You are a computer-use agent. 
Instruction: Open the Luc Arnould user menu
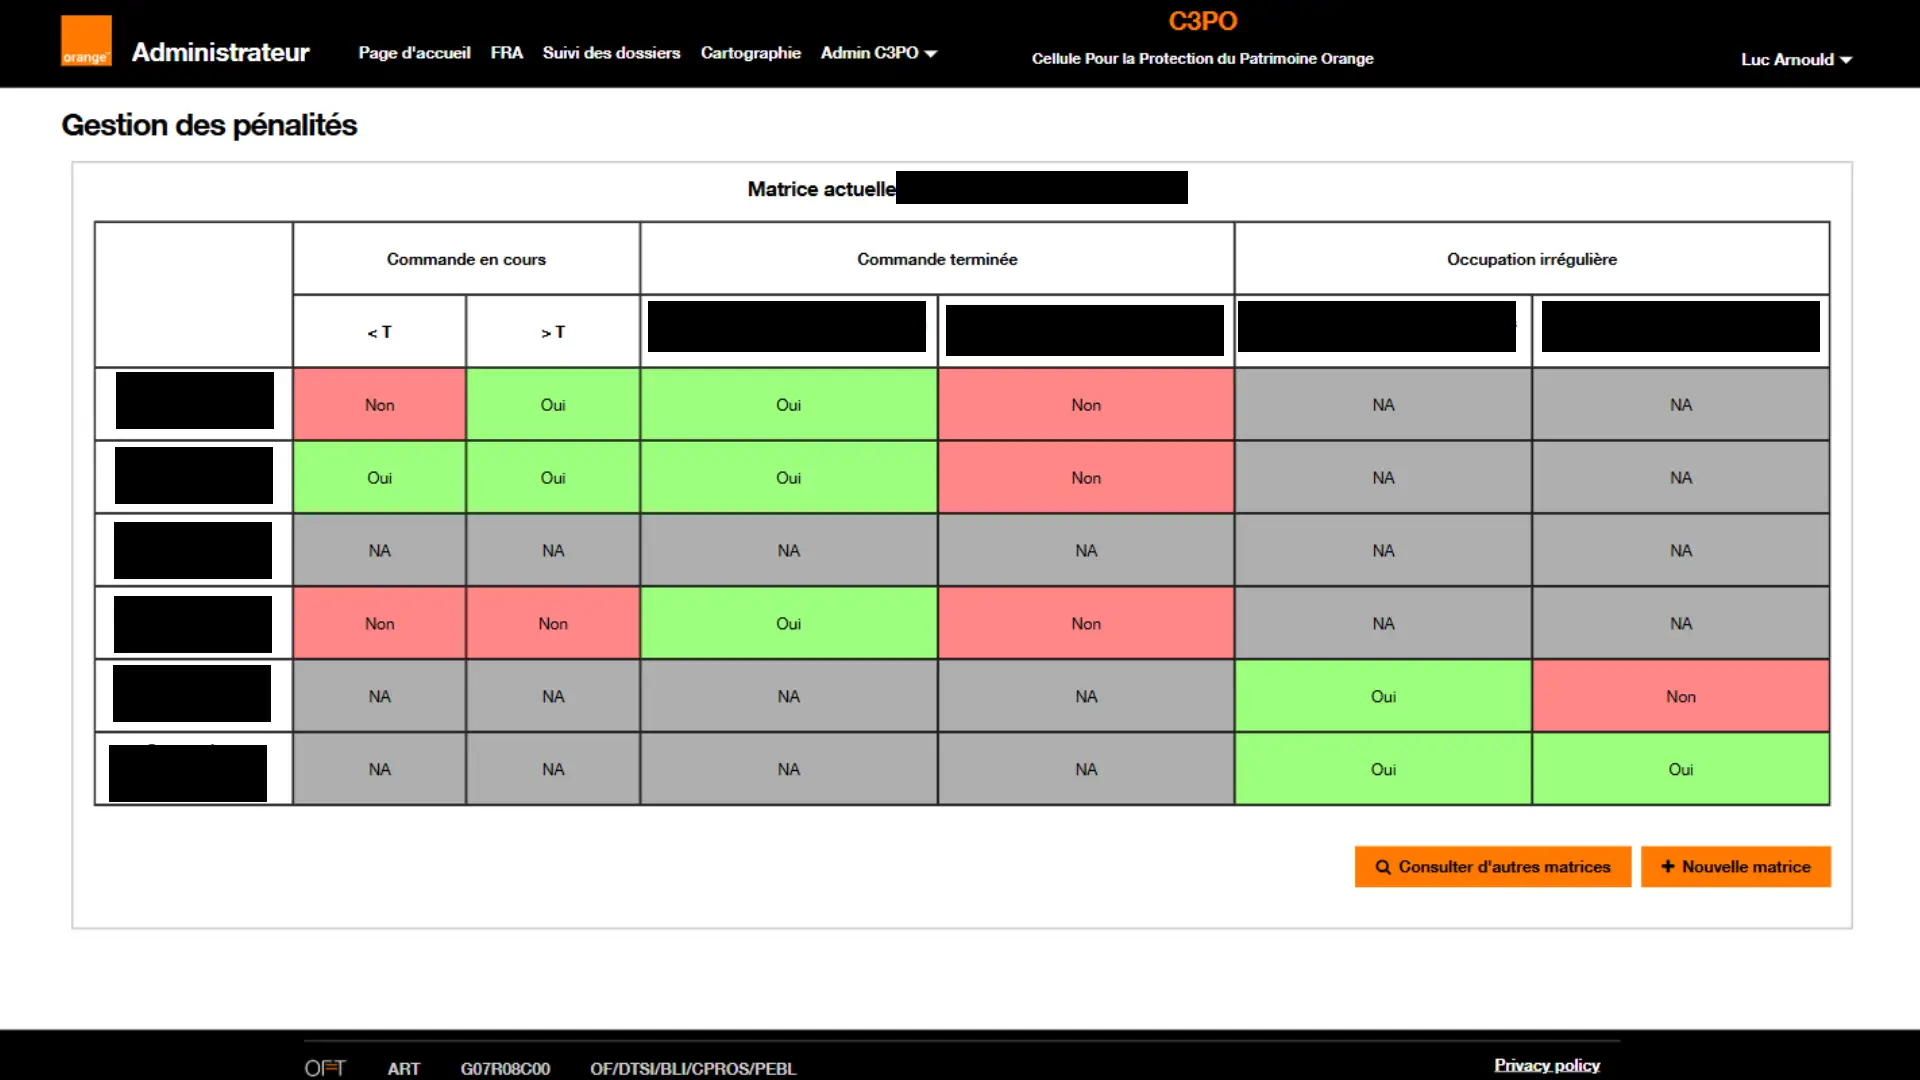coord(1796,60)
